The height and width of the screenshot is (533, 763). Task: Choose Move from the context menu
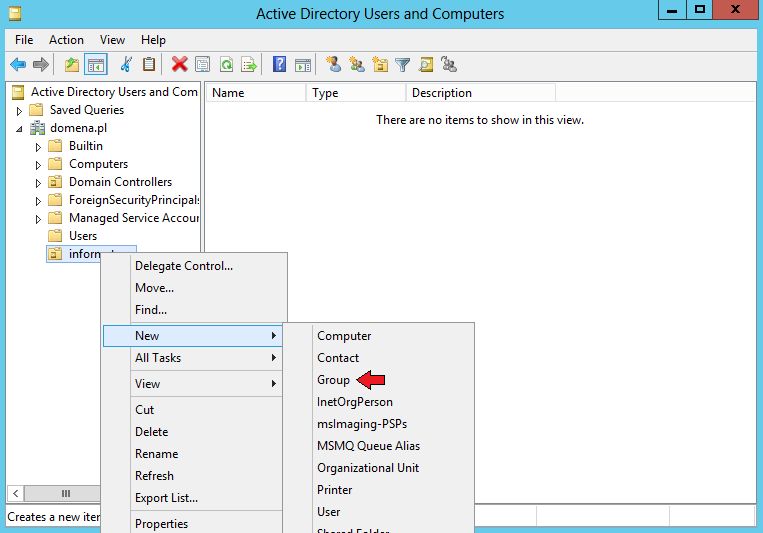[154, 288]
